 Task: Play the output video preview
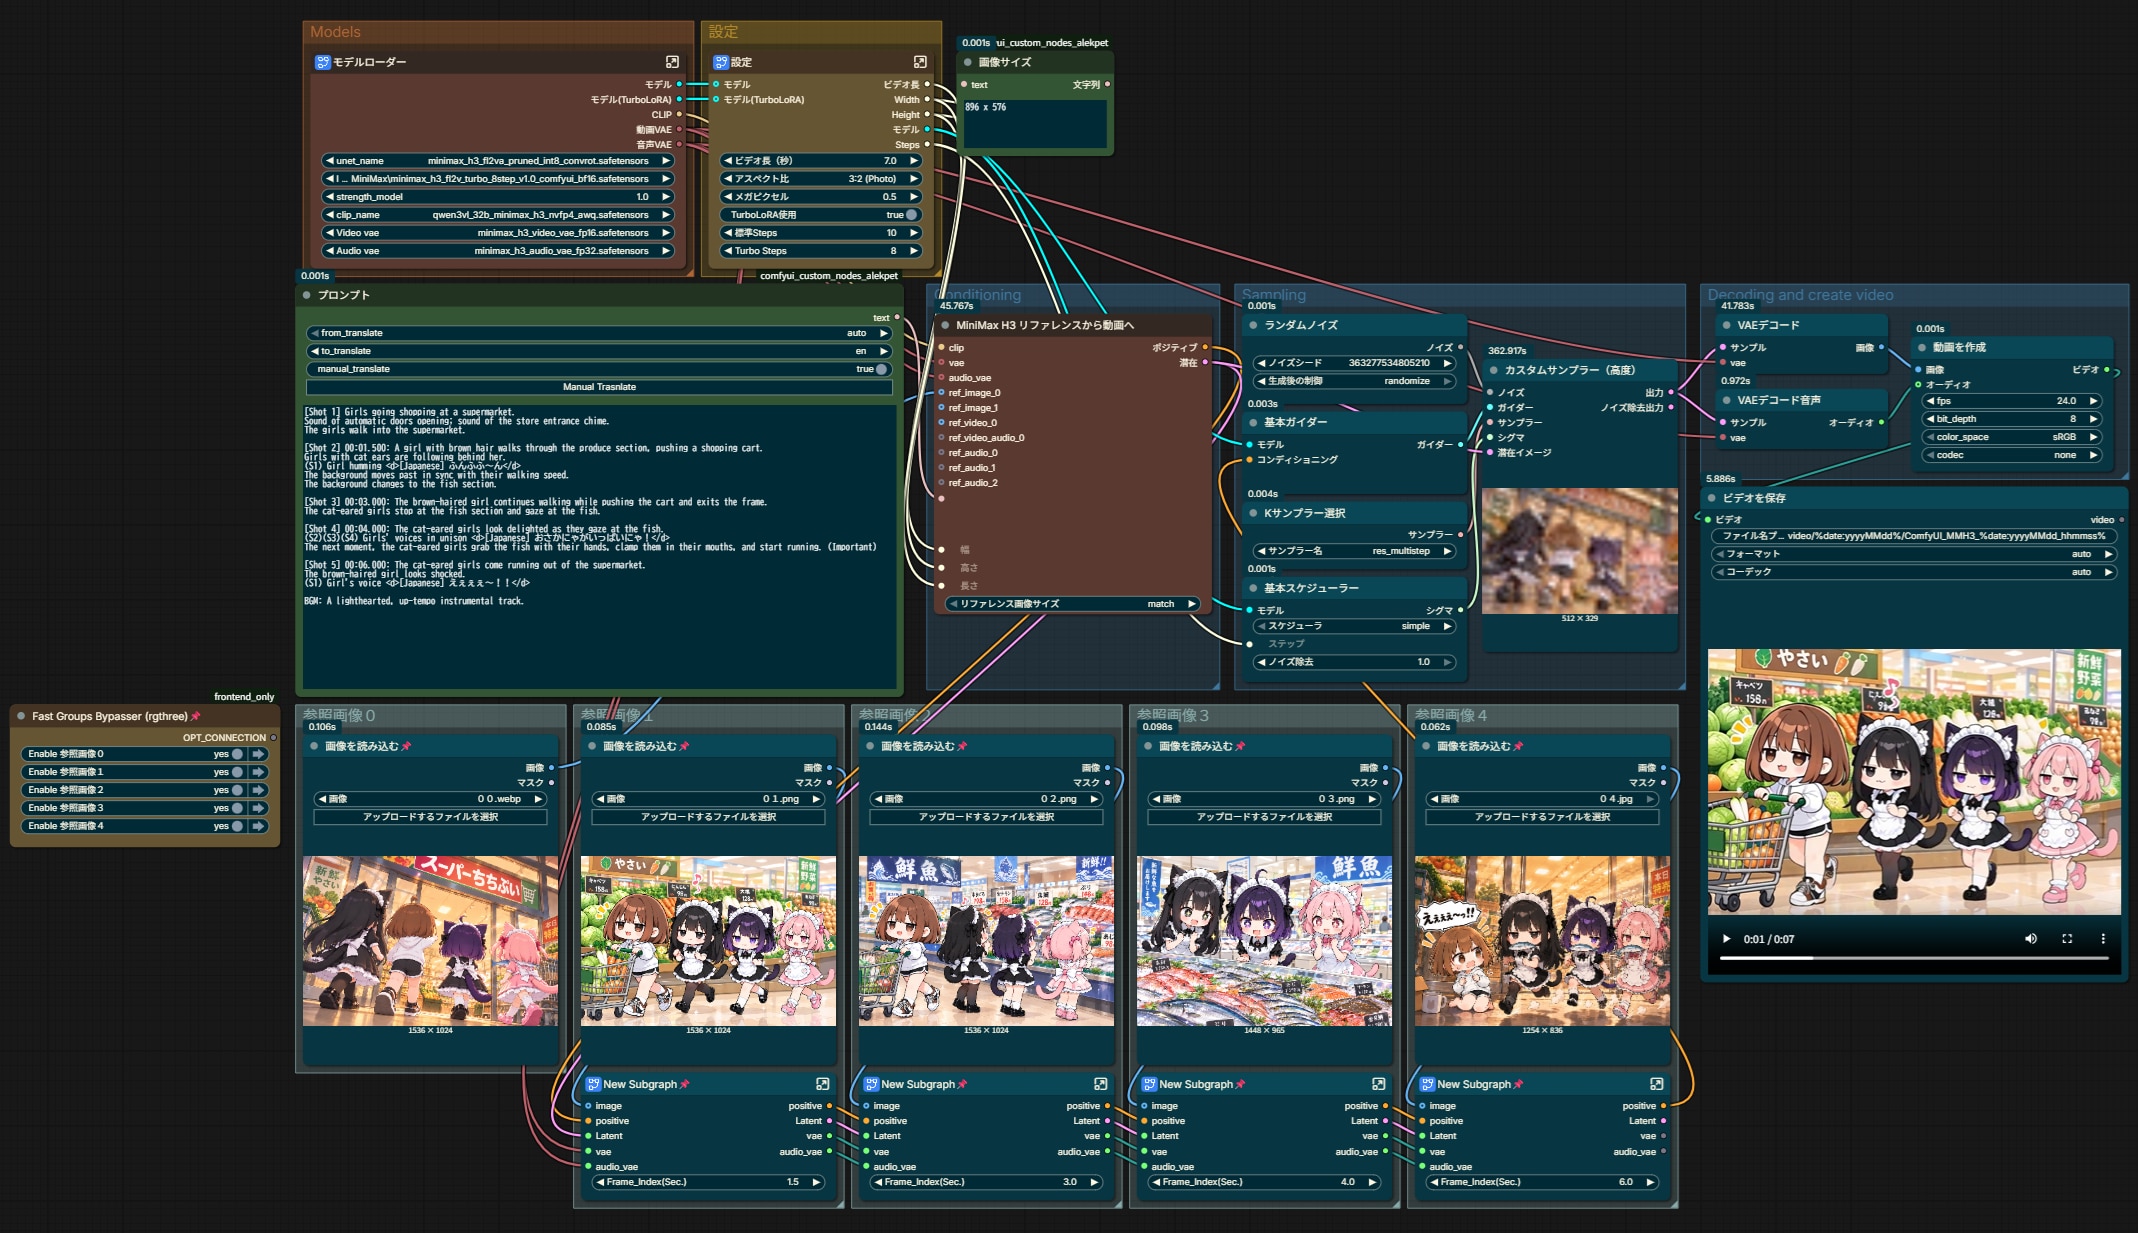[1726, 939]
